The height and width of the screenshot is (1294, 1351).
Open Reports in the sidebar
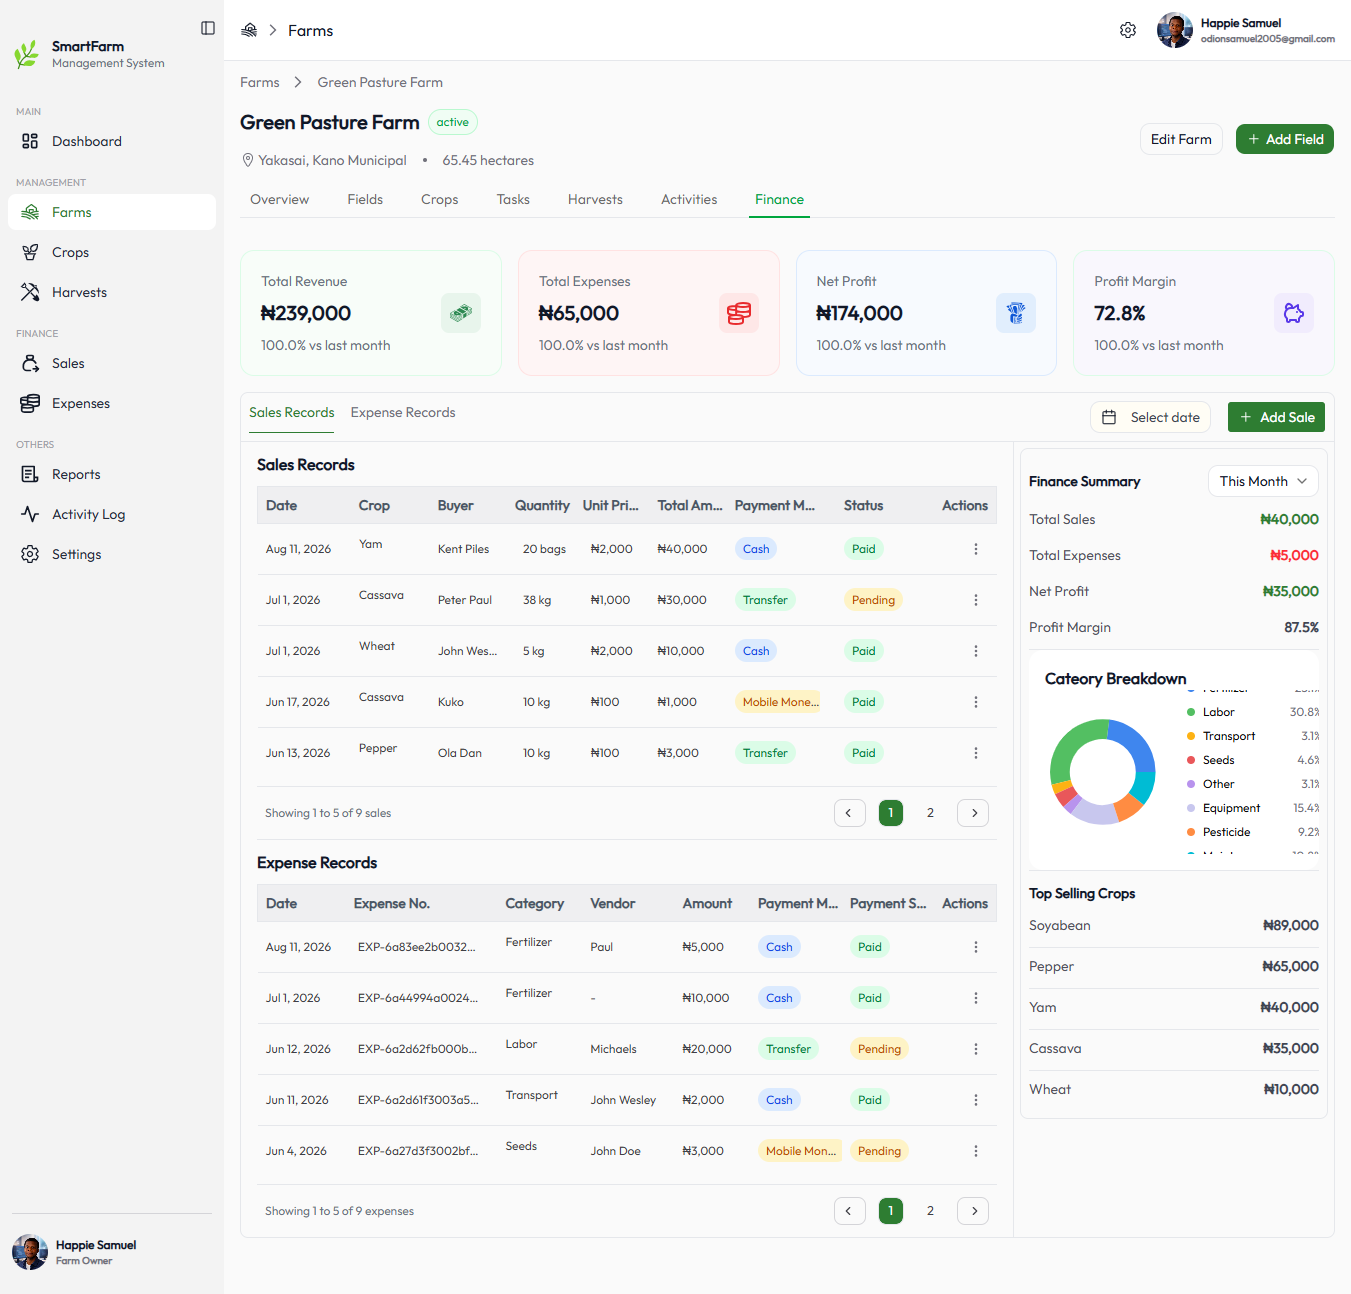tap(112, 474)
